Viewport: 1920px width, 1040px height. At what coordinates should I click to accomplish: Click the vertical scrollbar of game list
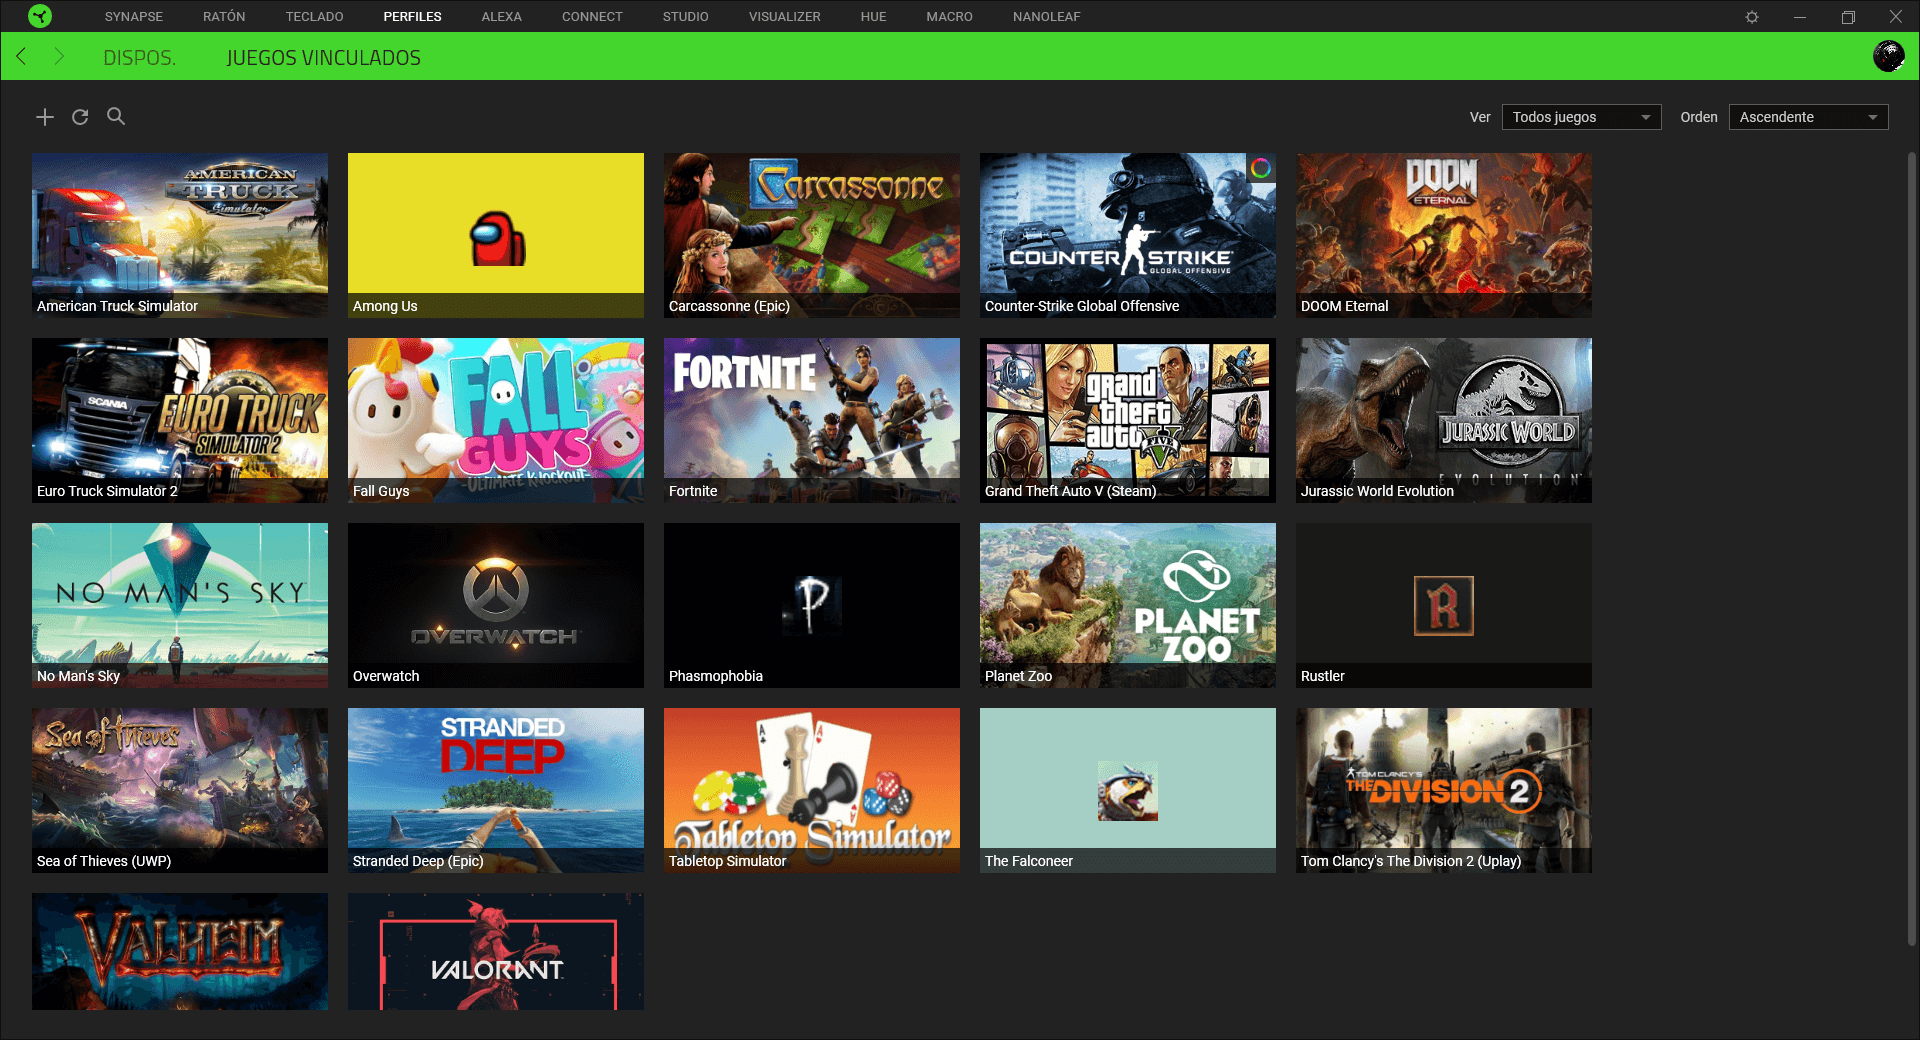tap(1912, 548)
